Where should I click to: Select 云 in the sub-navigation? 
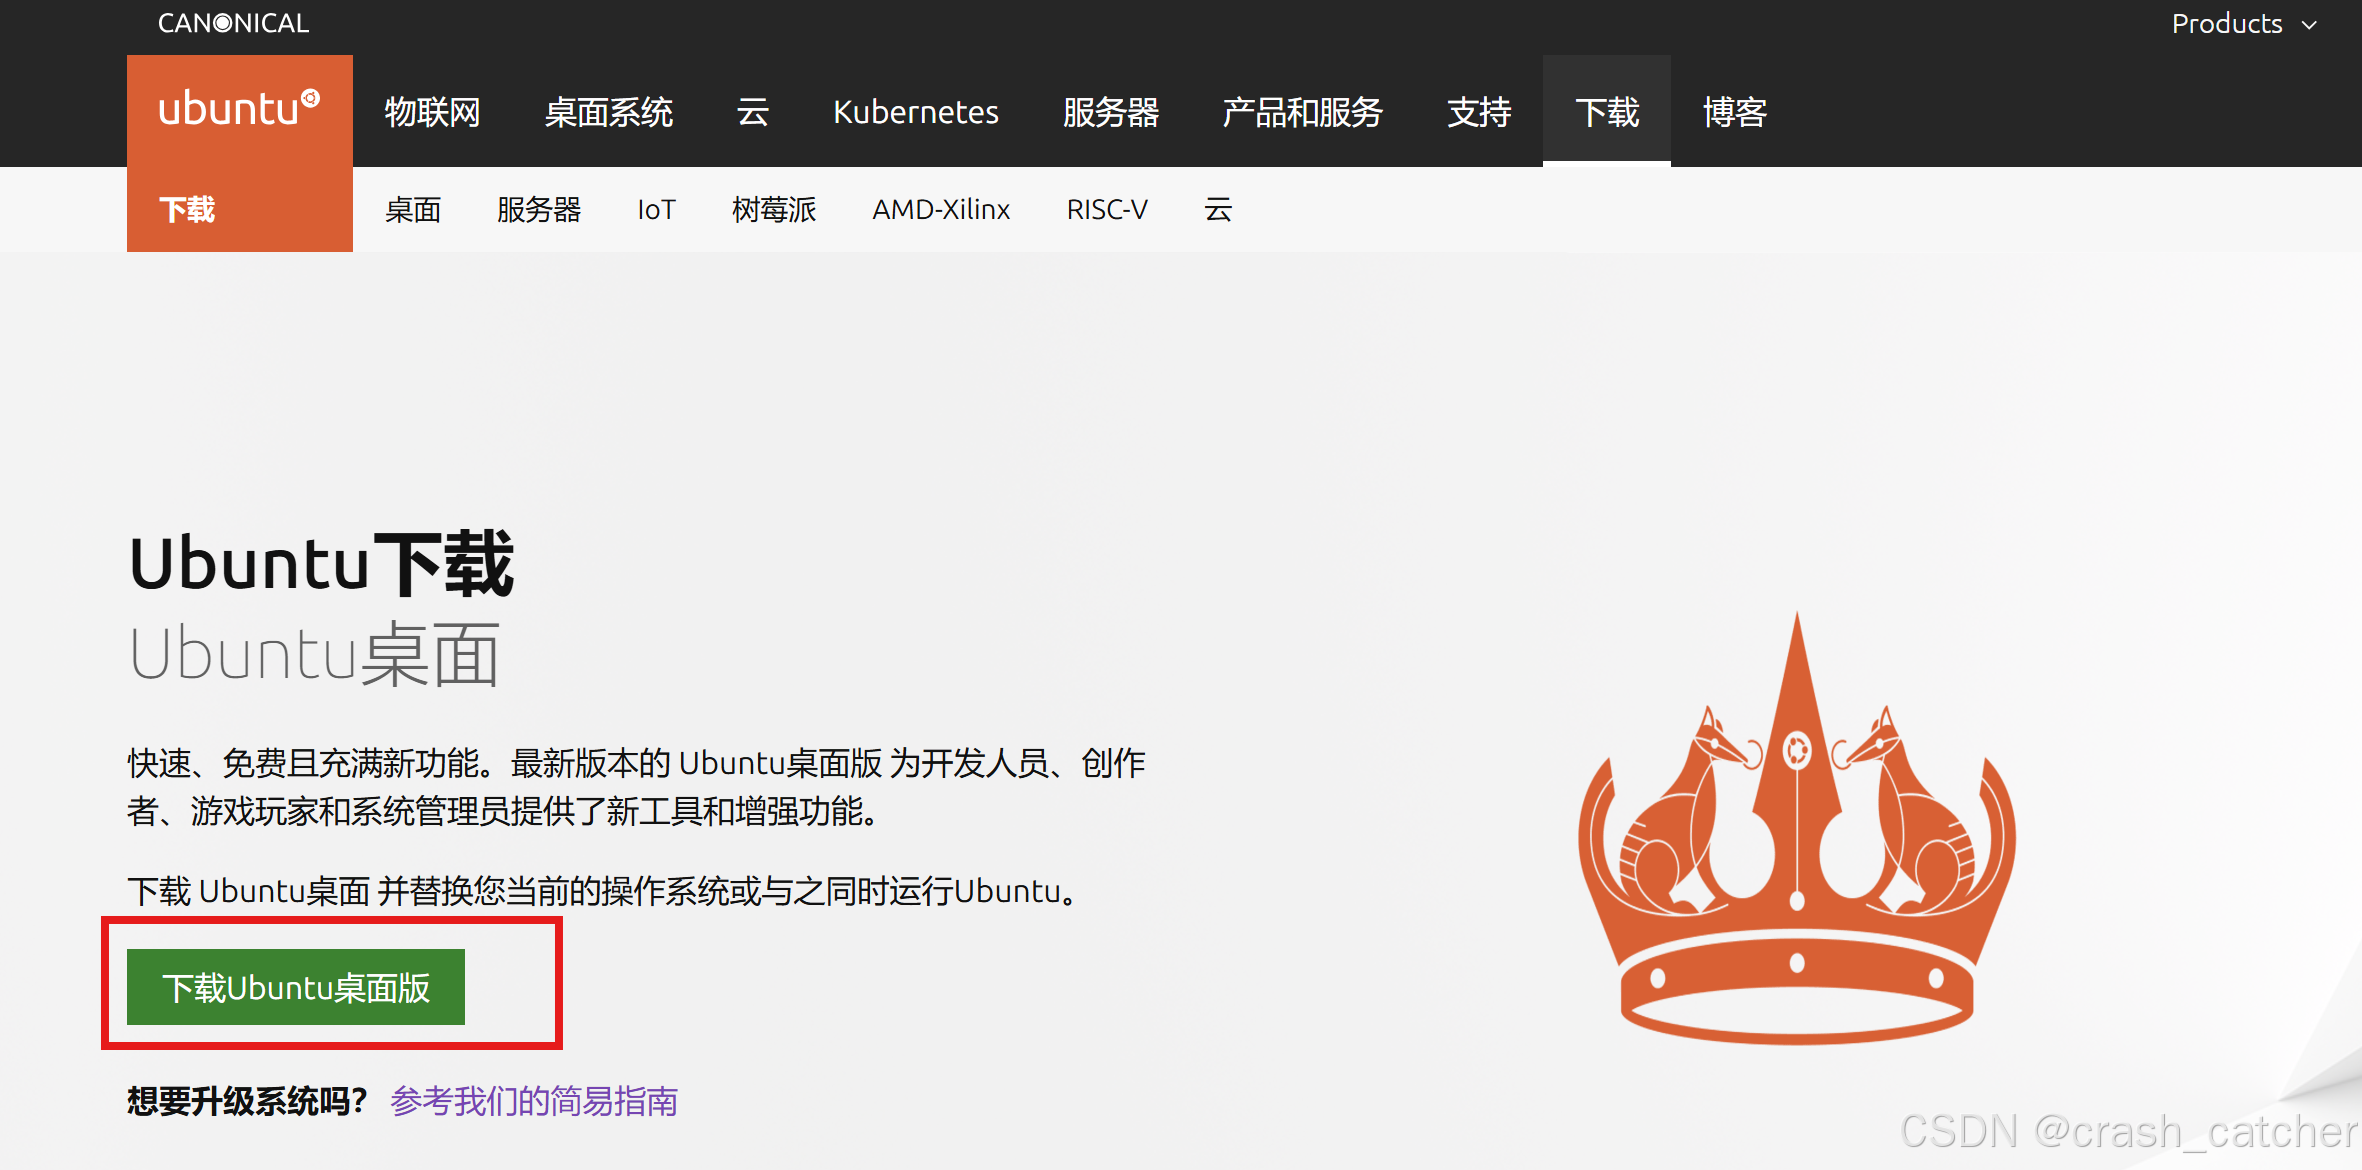pyautogui.click(x=1218, y=209)
